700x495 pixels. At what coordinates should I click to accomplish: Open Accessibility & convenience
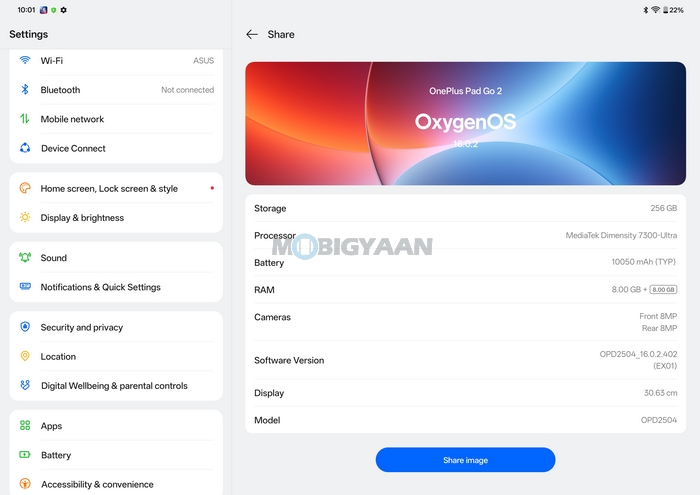tap(116, 484)
